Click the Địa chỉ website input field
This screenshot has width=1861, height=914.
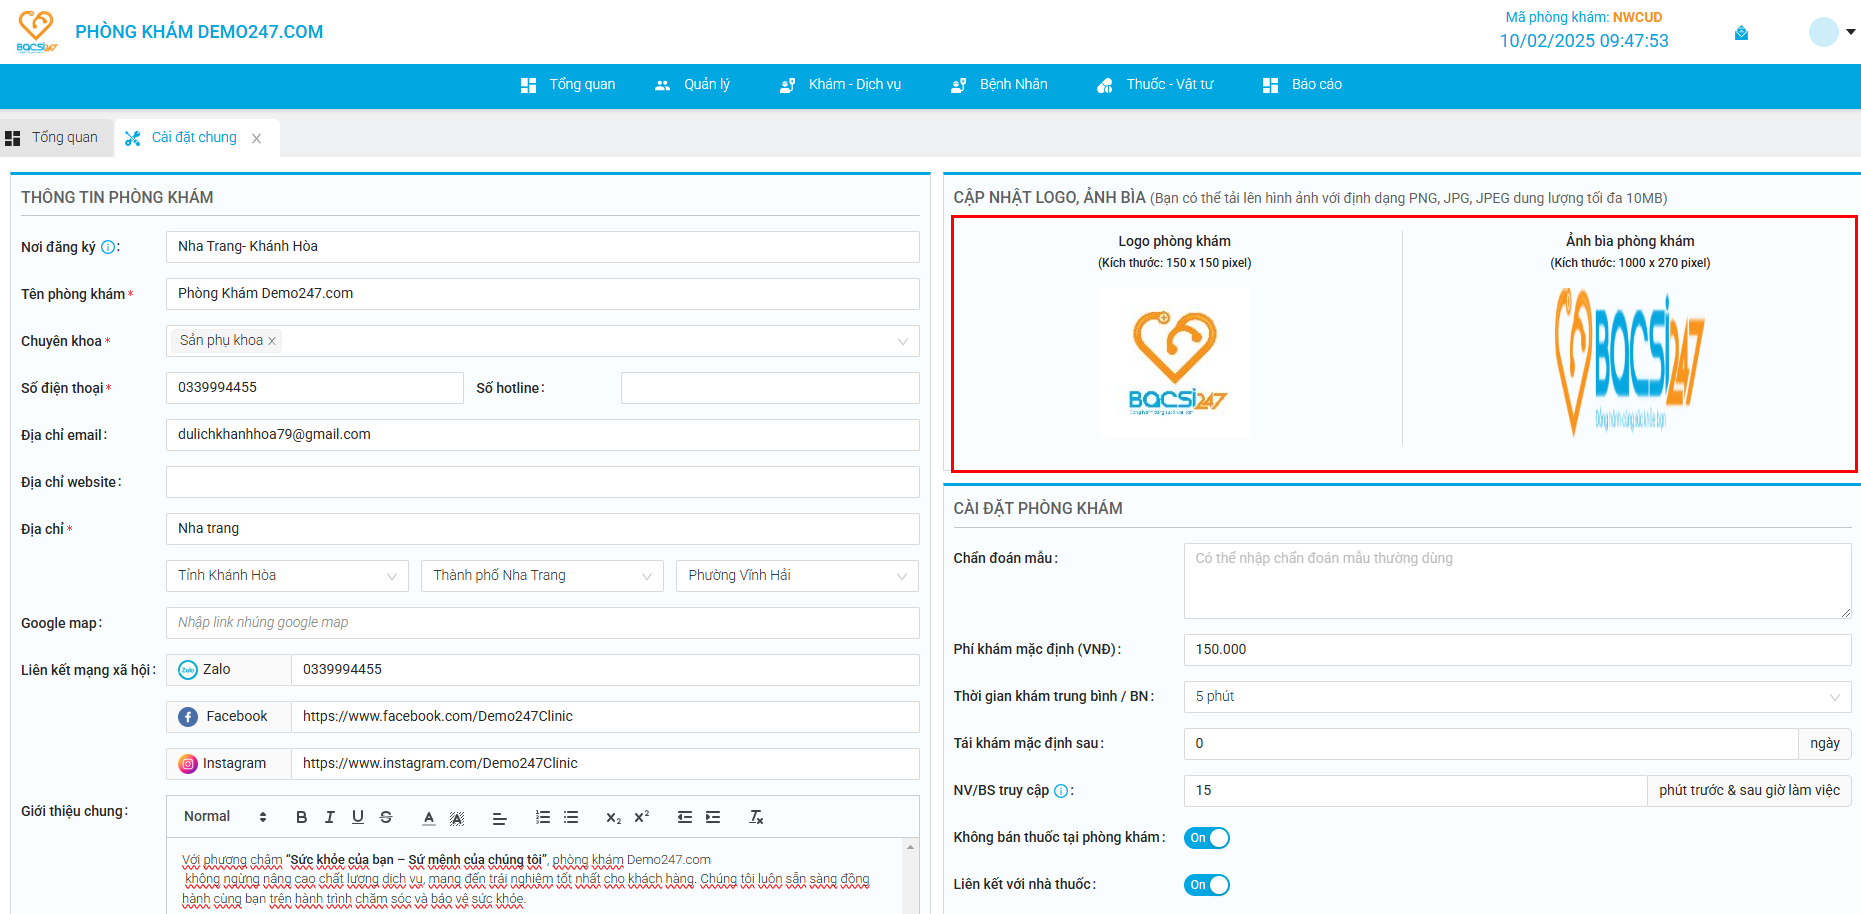tap(542, 482)
